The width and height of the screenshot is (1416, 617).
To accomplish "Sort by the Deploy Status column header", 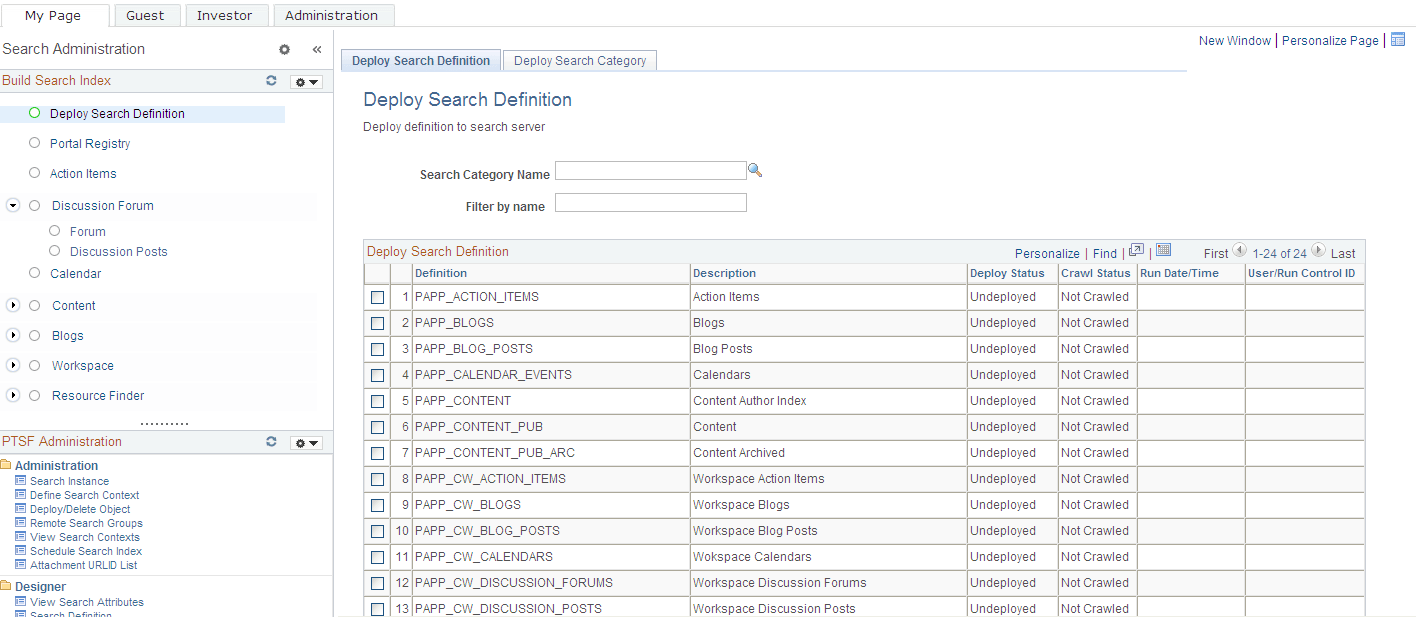I will tap(1007, 273).
